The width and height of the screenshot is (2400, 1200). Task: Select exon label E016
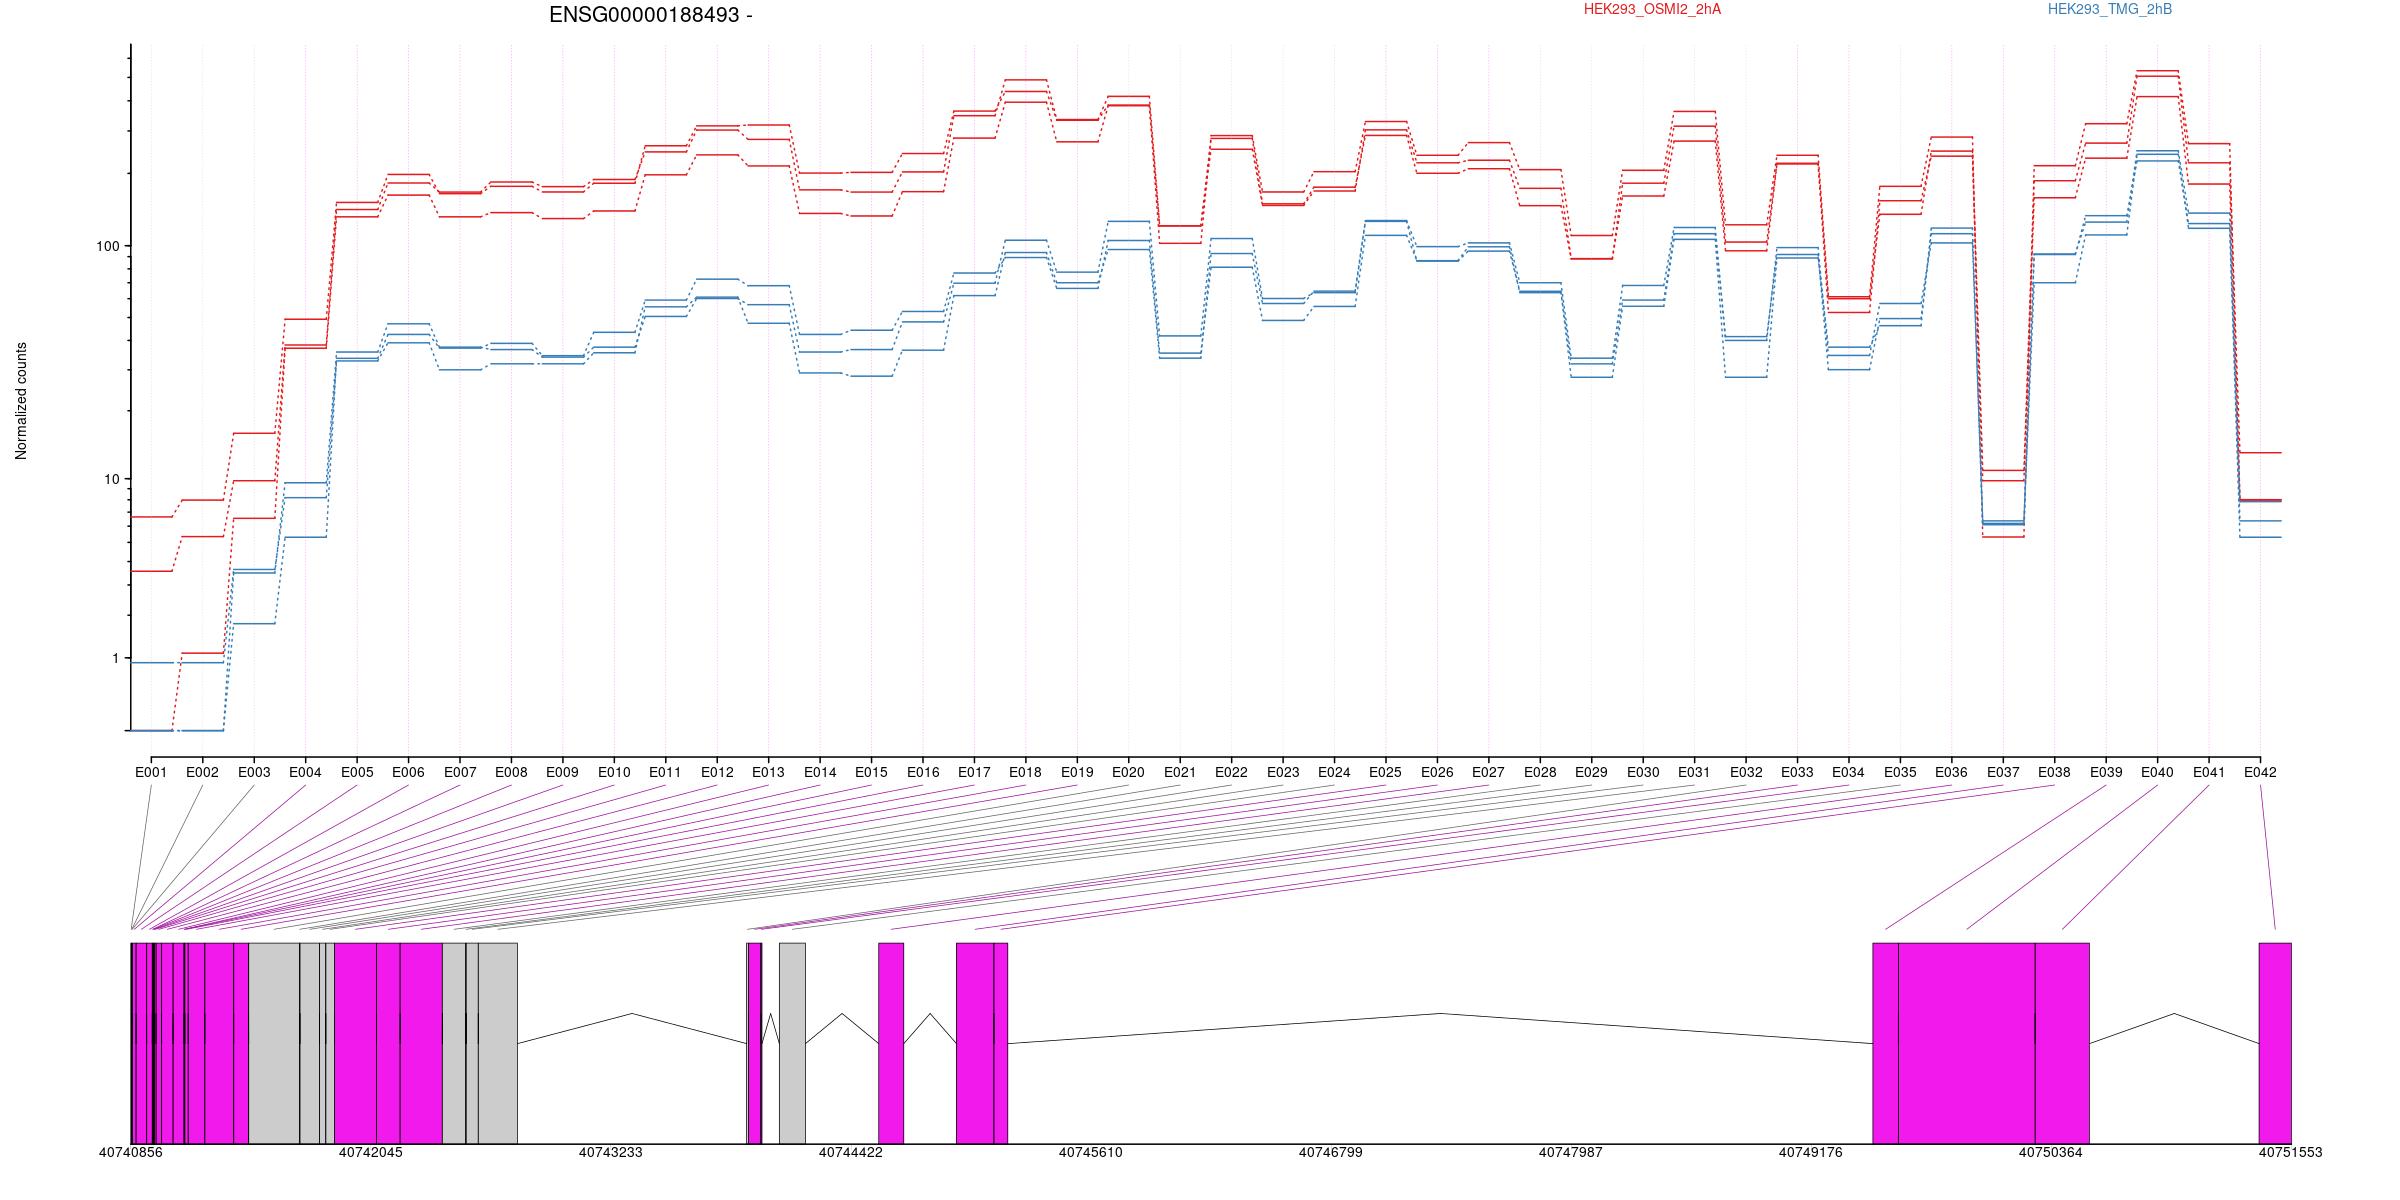923,772
